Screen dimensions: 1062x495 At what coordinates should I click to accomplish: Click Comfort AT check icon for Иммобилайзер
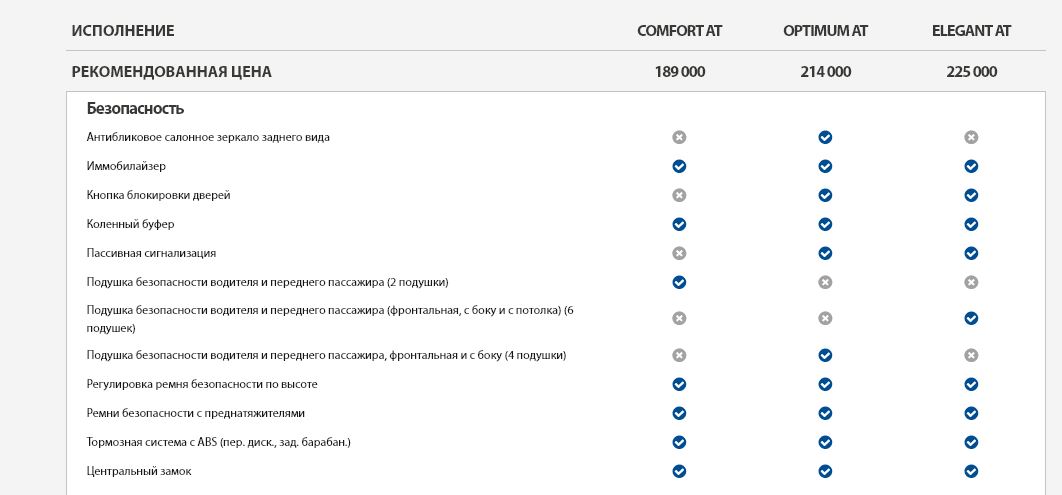679,166
